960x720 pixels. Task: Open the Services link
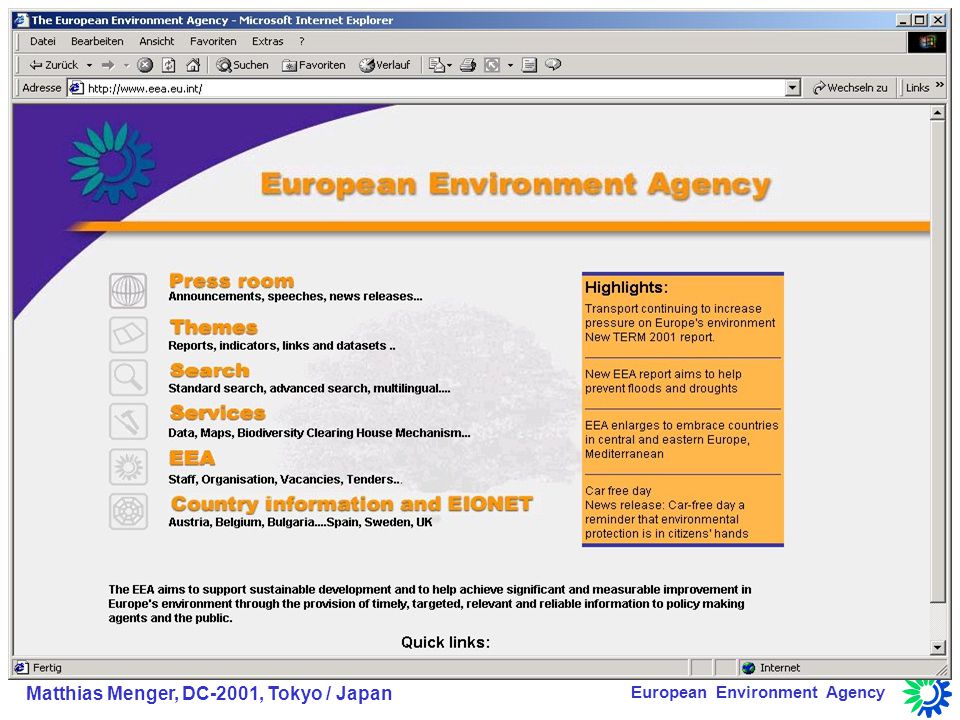(x=218, y=413)
